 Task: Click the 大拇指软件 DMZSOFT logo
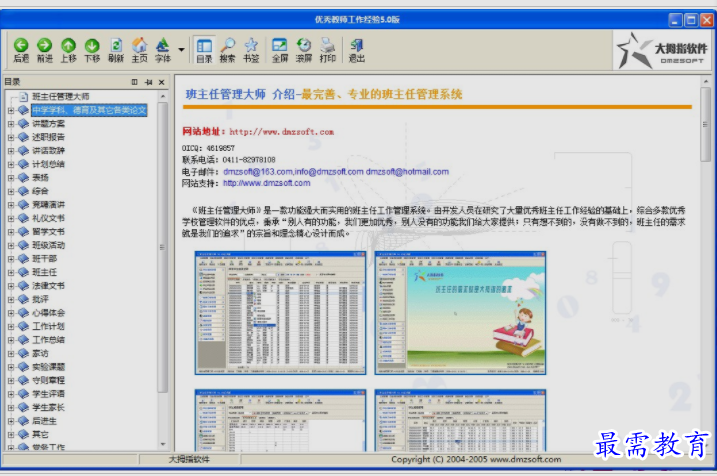tap(662, 51)
